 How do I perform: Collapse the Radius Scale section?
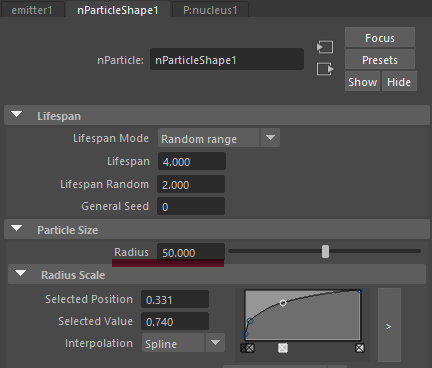point(20,274)
